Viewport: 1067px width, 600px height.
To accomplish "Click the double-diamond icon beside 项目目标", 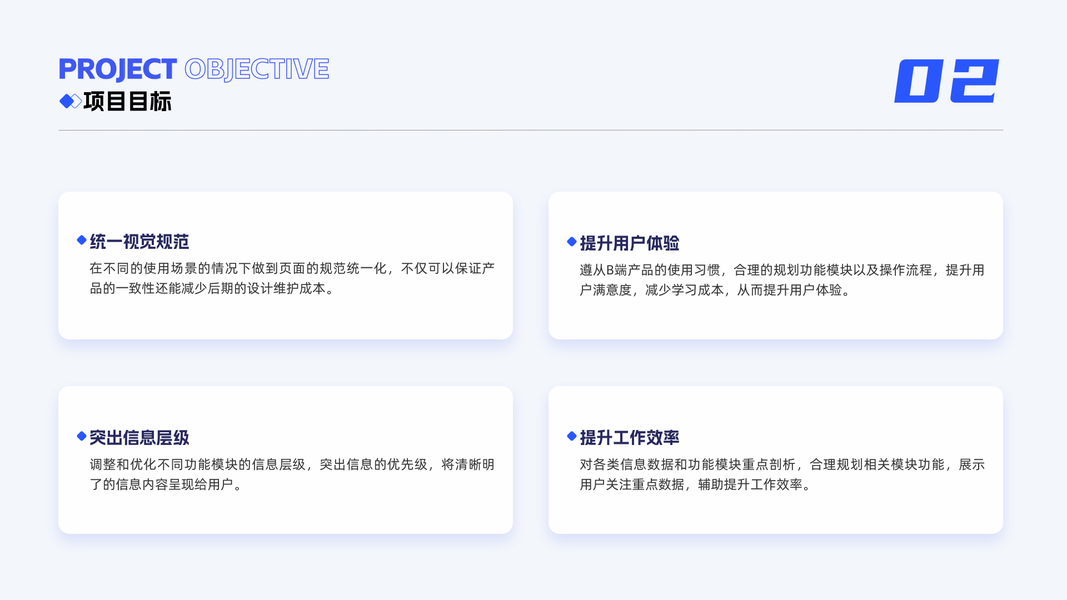I will (70, 101).
